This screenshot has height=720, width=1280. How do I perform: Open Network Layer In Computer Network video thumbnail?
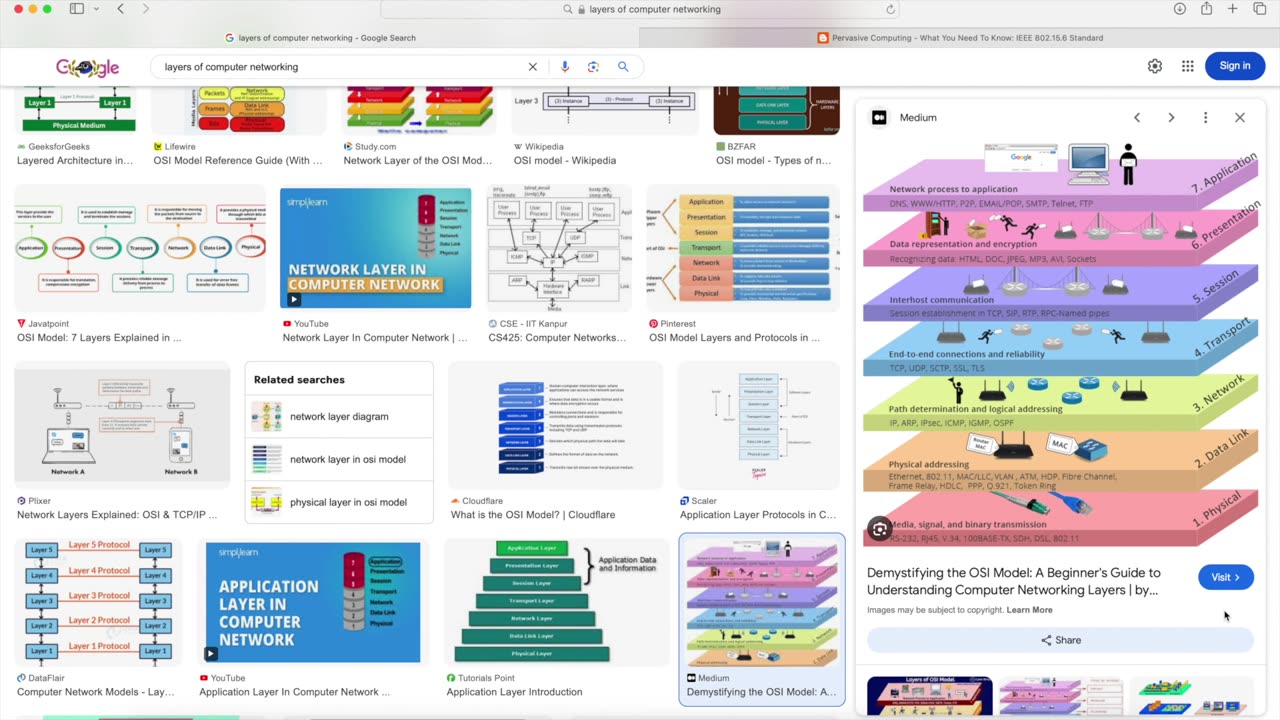(x=375, y=248)
